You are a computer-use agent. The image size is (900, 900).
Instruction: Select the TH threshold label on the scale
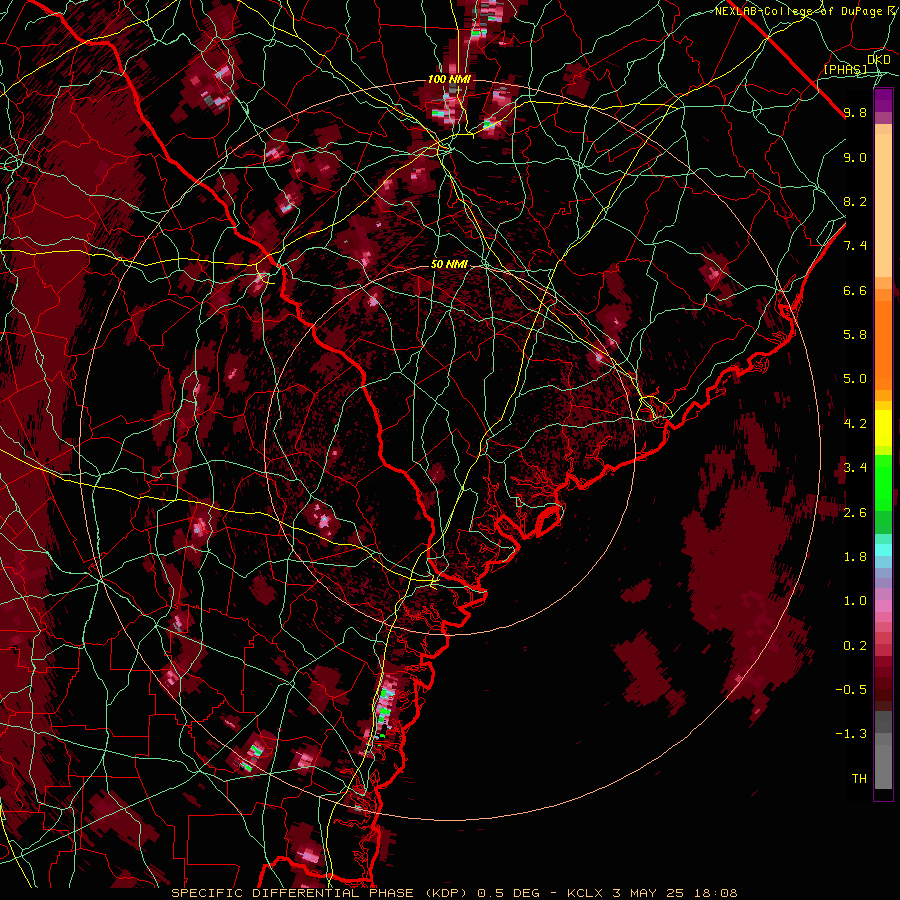click(x=859, y=779)
